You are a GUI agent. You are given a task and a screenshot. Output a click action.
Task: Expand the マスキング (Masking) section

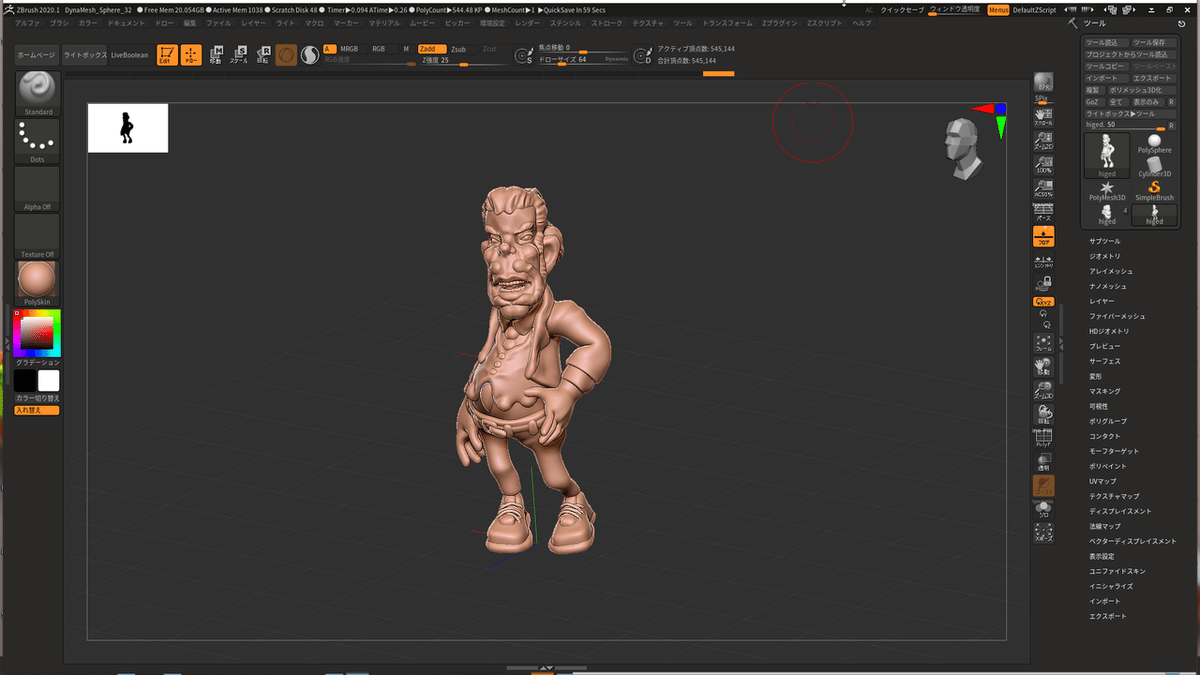click(x=1105, y=391)
